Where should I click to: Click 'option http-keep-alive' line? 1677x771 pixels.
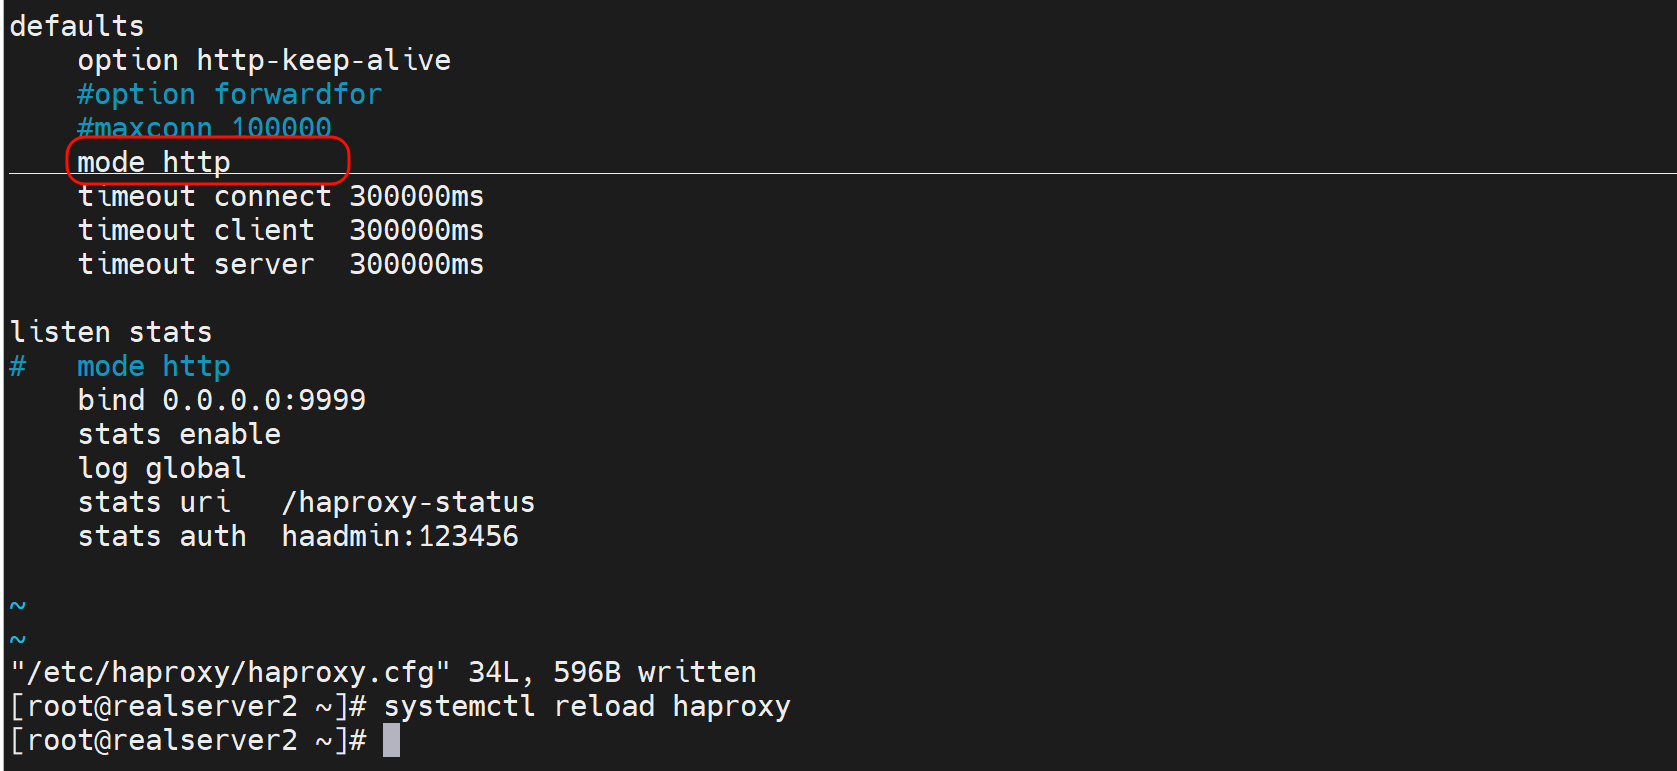click(264, 60)
